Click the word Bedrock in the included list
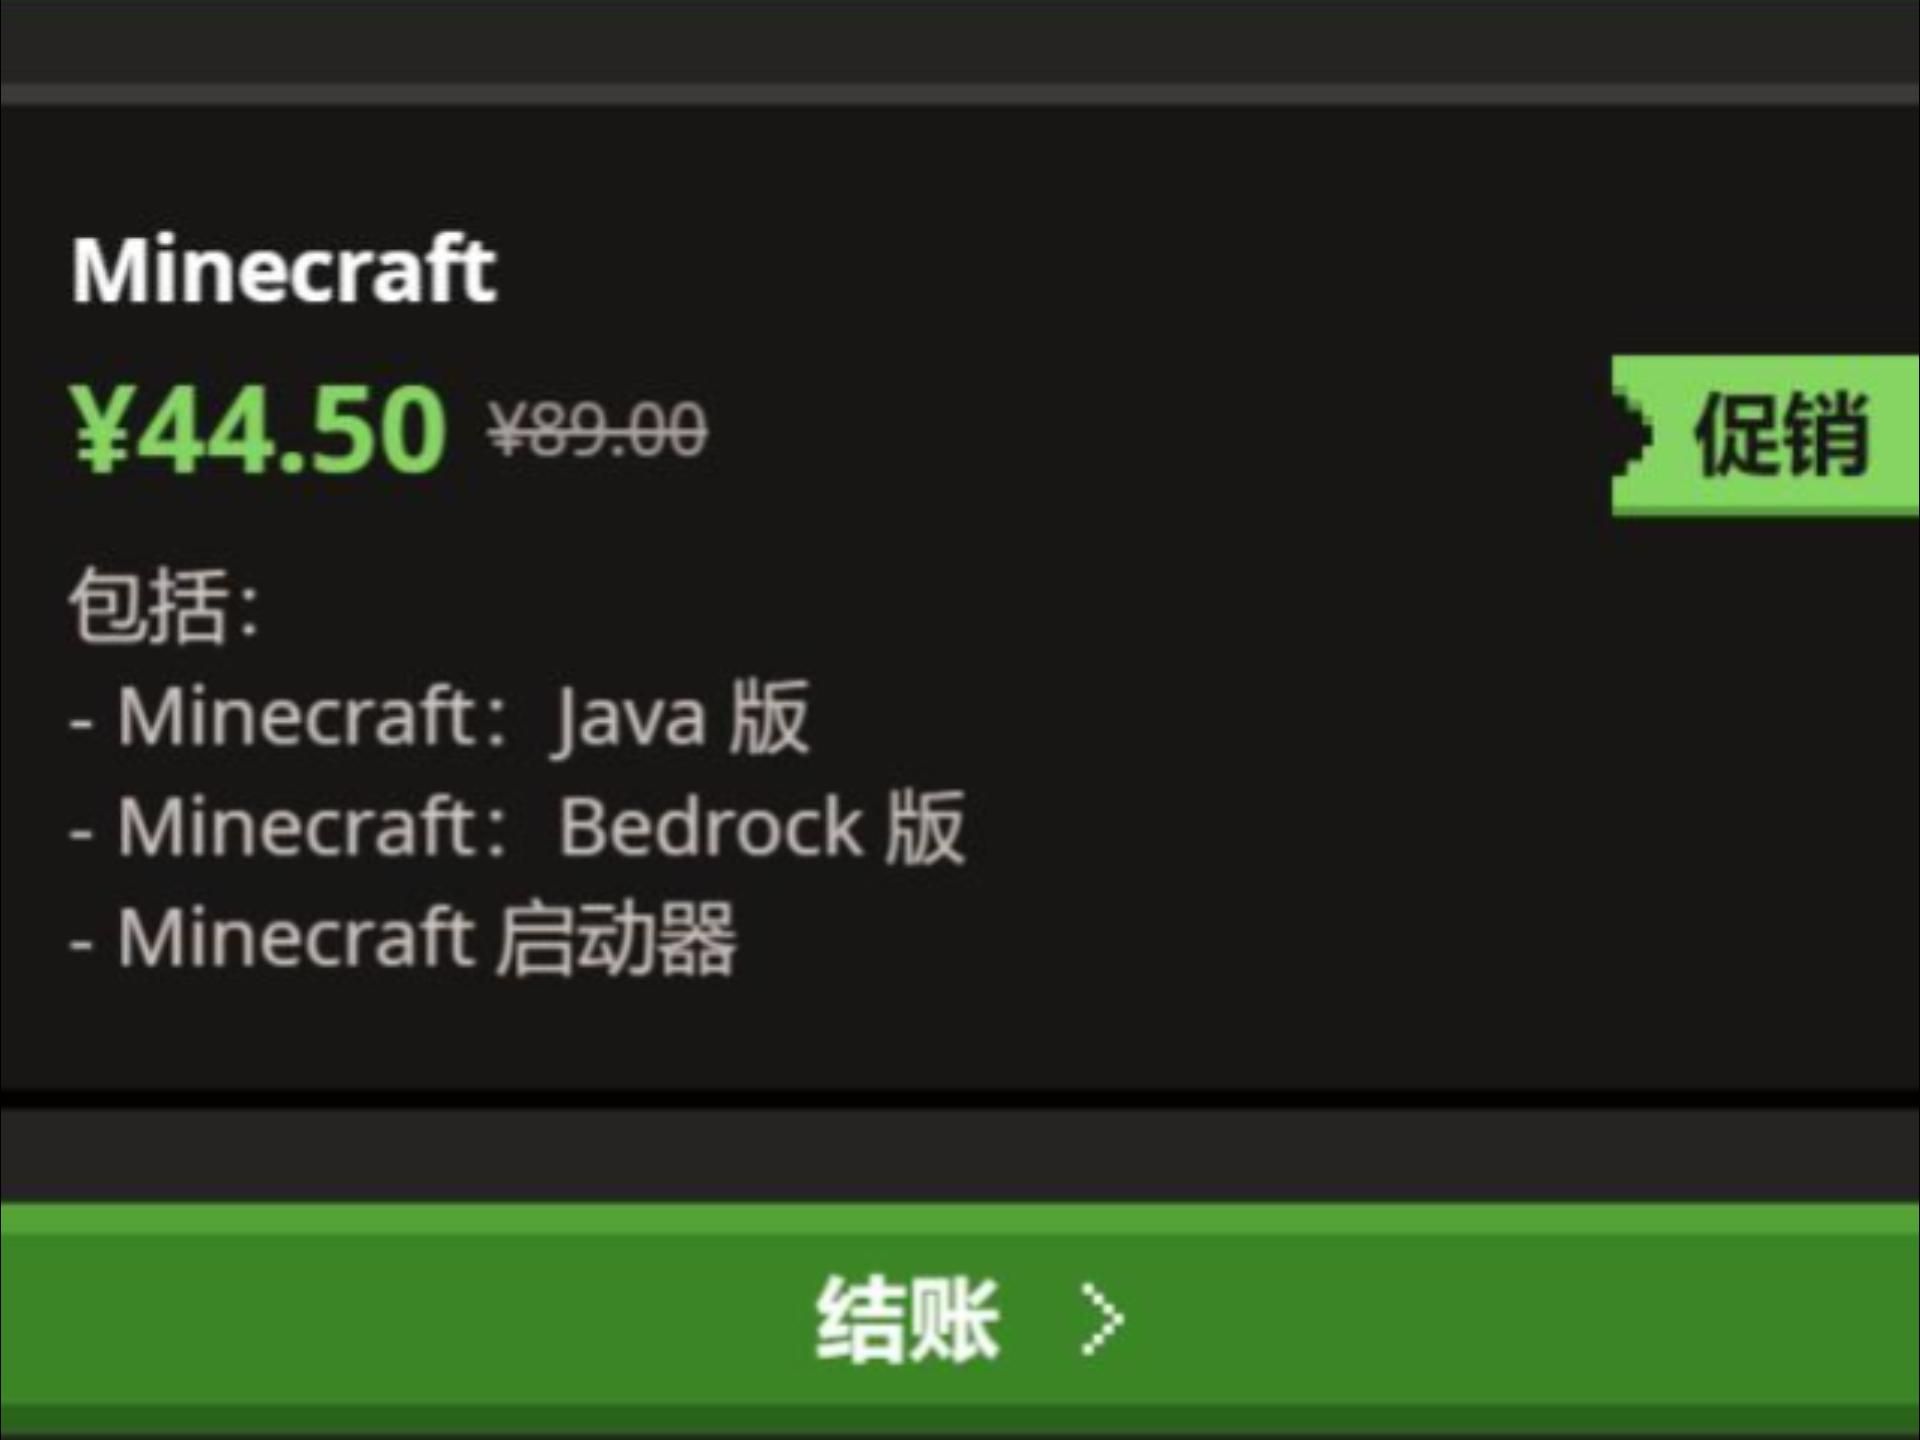1920x1440 pixels. pos(710,827)
